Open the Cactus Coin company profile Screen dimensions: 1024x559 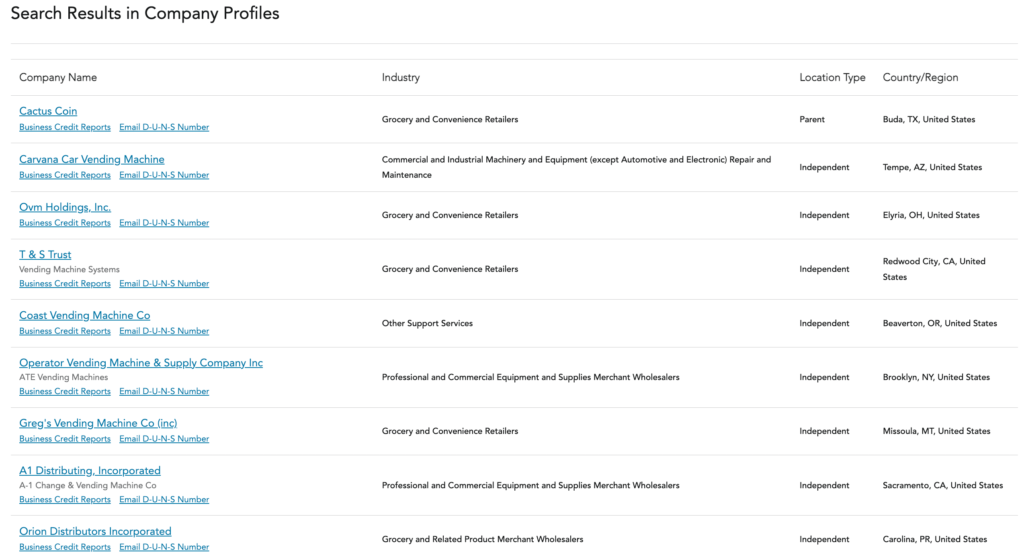(48, 111)
